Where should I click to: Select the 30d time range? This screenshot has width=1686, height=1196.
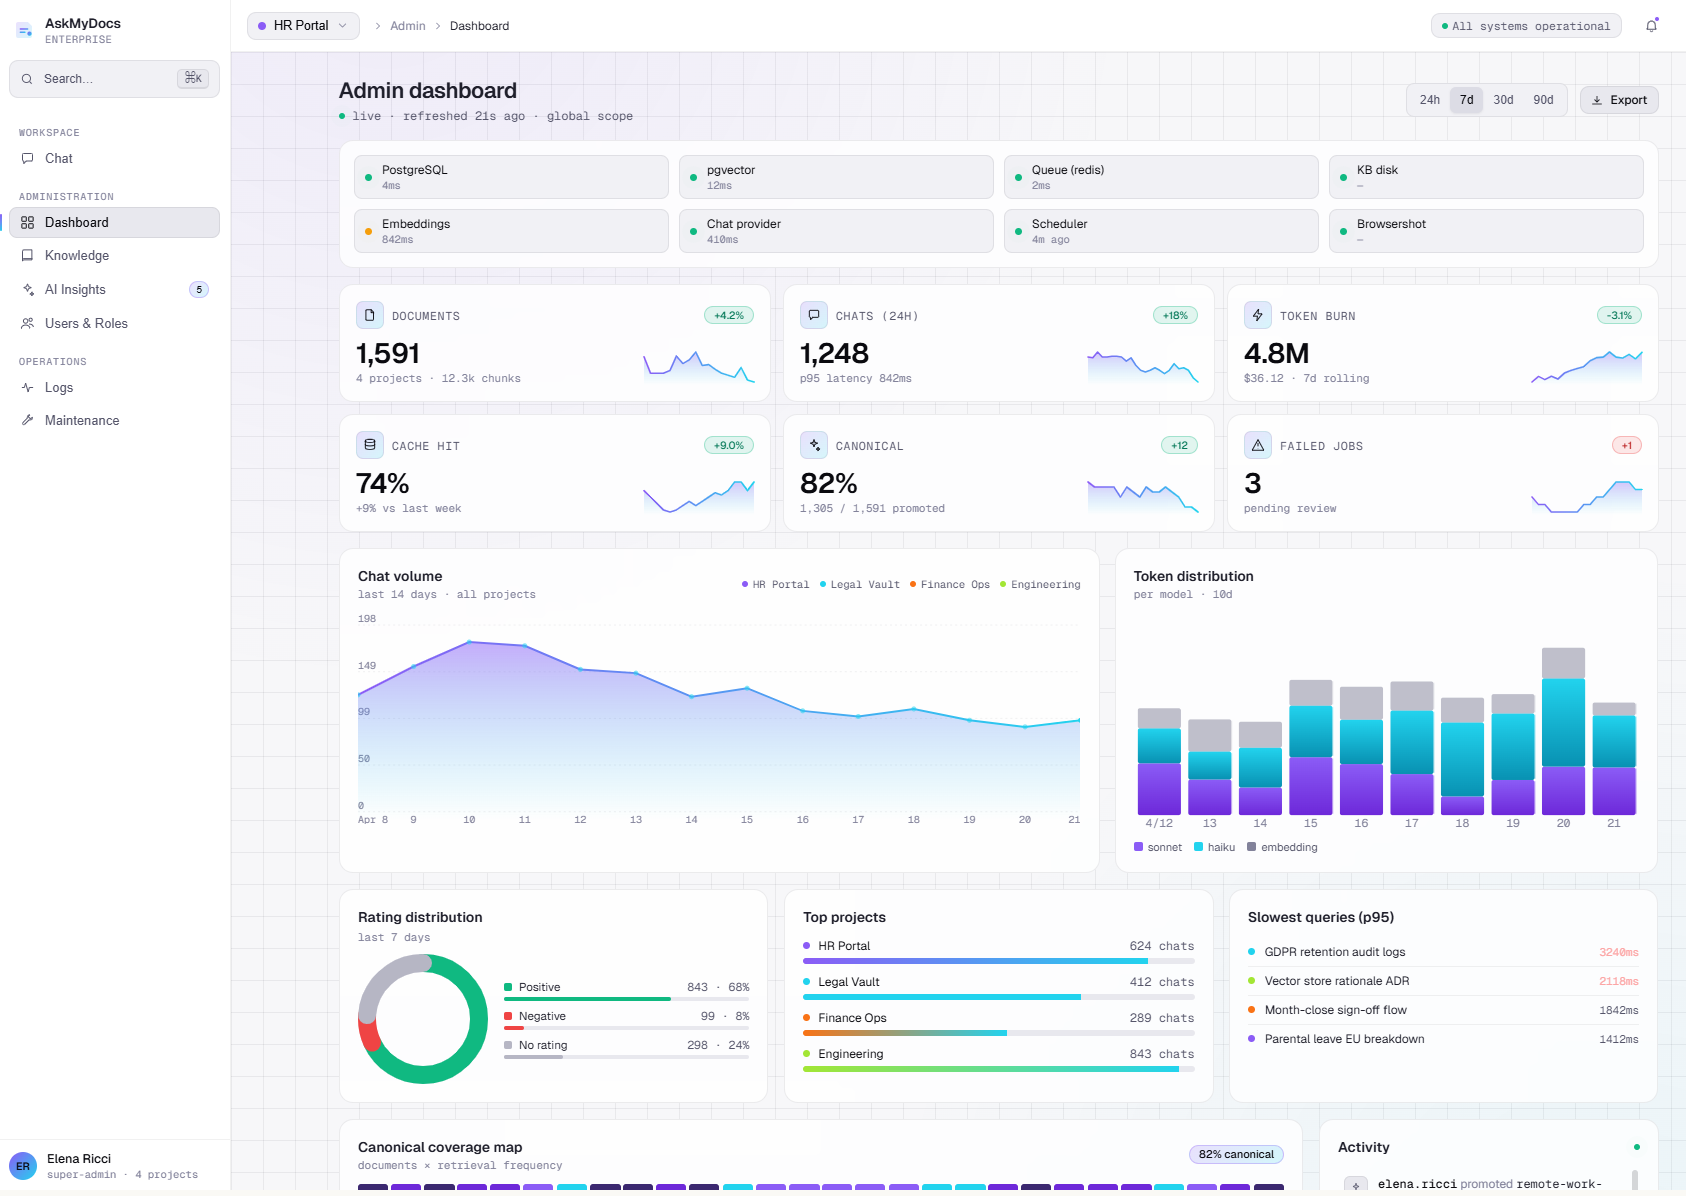pyautogui.click(x=1503, y=100)
